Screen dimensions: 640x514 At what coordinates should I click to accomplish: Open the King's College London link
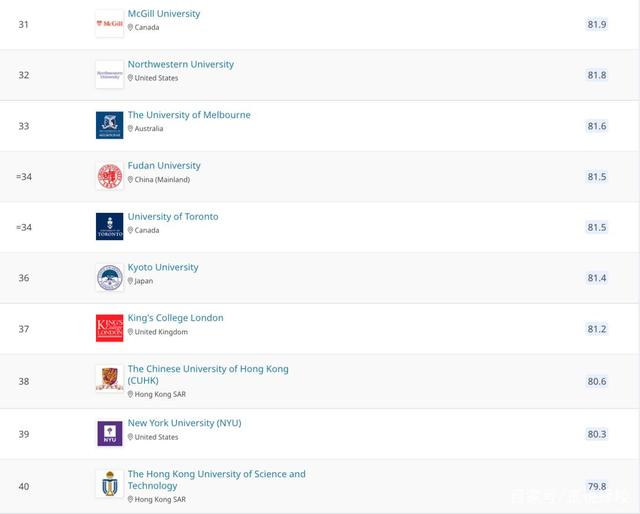pos(176,318)
